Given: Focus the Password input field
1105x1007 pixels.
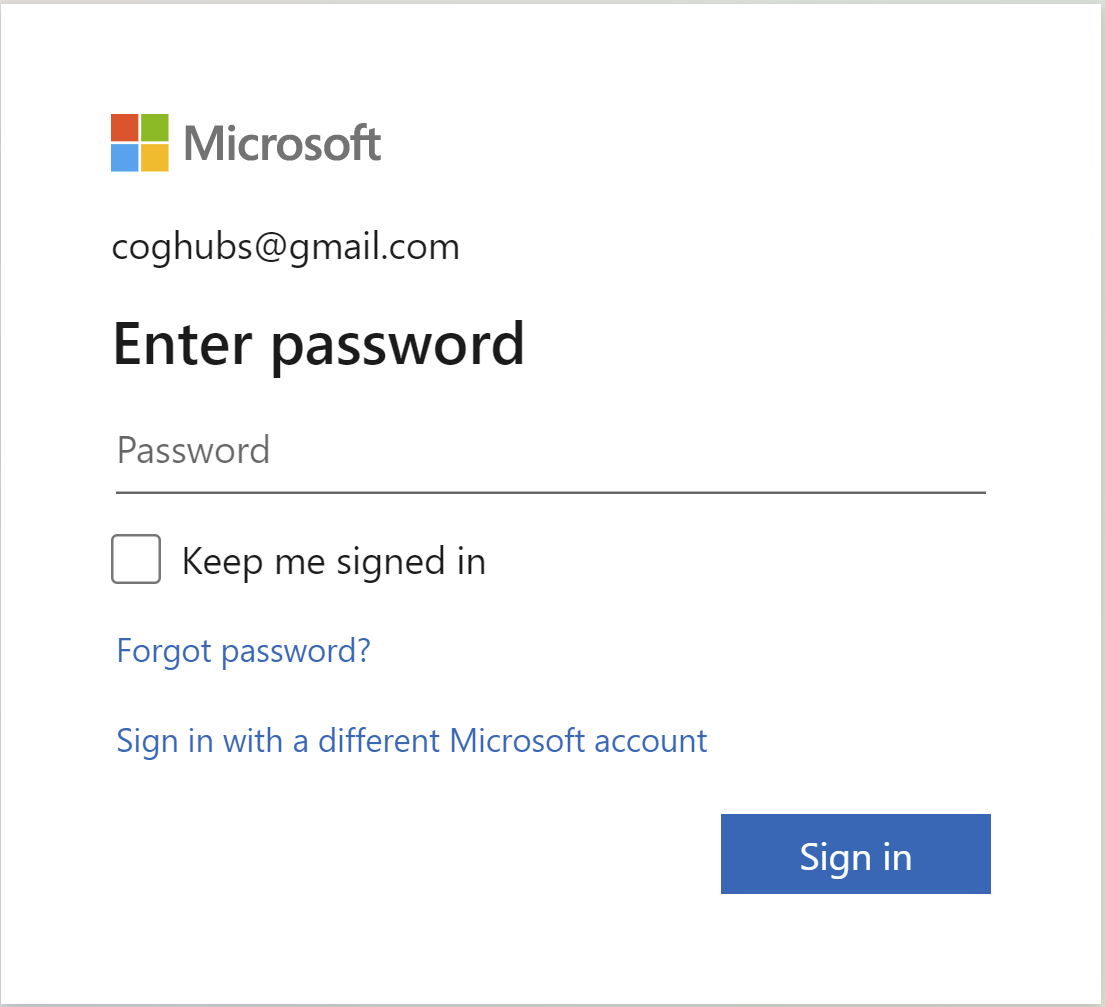Looking at the screenshot, I should point(550,451).
